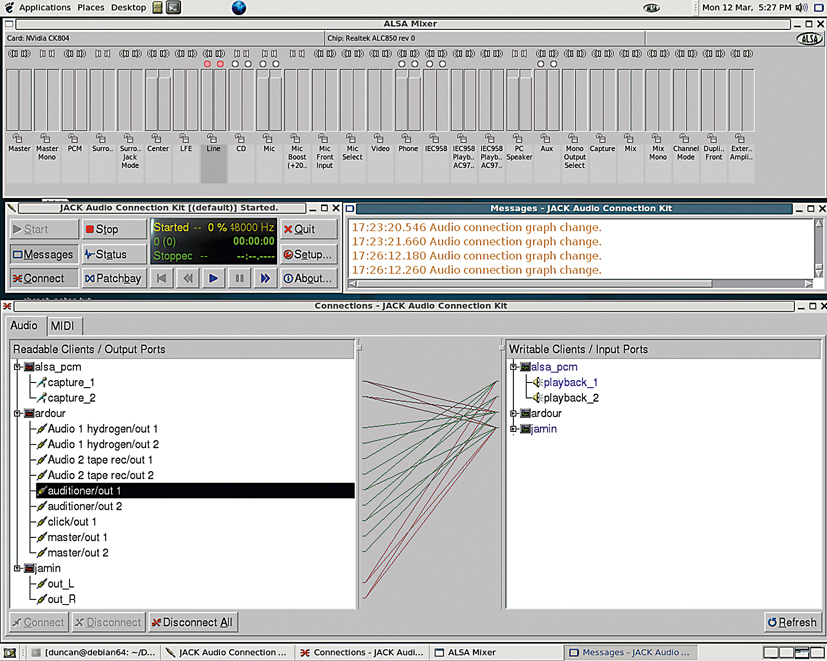Viewport: 827px width, 661px height.
Task: Collapse the jamin output ports tree
Action: click(16, 568)
